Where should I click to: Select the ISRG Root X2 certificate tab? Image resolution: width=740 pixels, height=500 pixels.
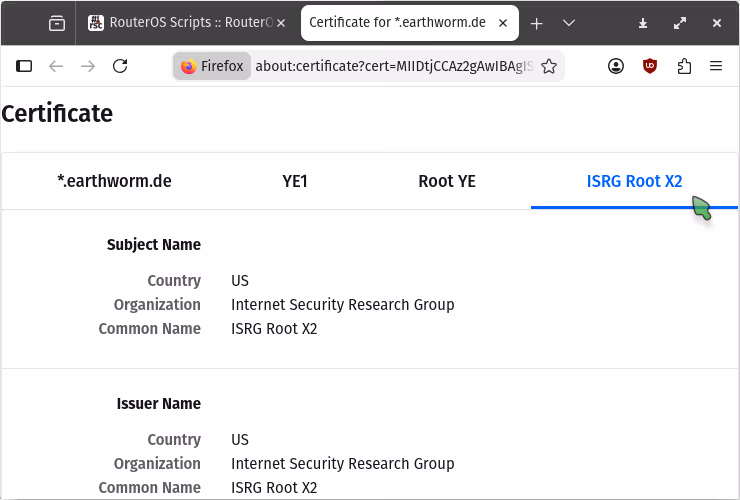(x=634, y=181)
